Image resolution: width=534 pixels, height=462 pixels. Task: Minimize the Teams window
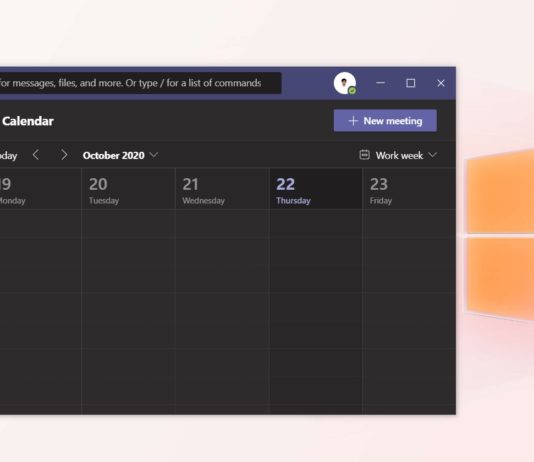pos(380,83)
